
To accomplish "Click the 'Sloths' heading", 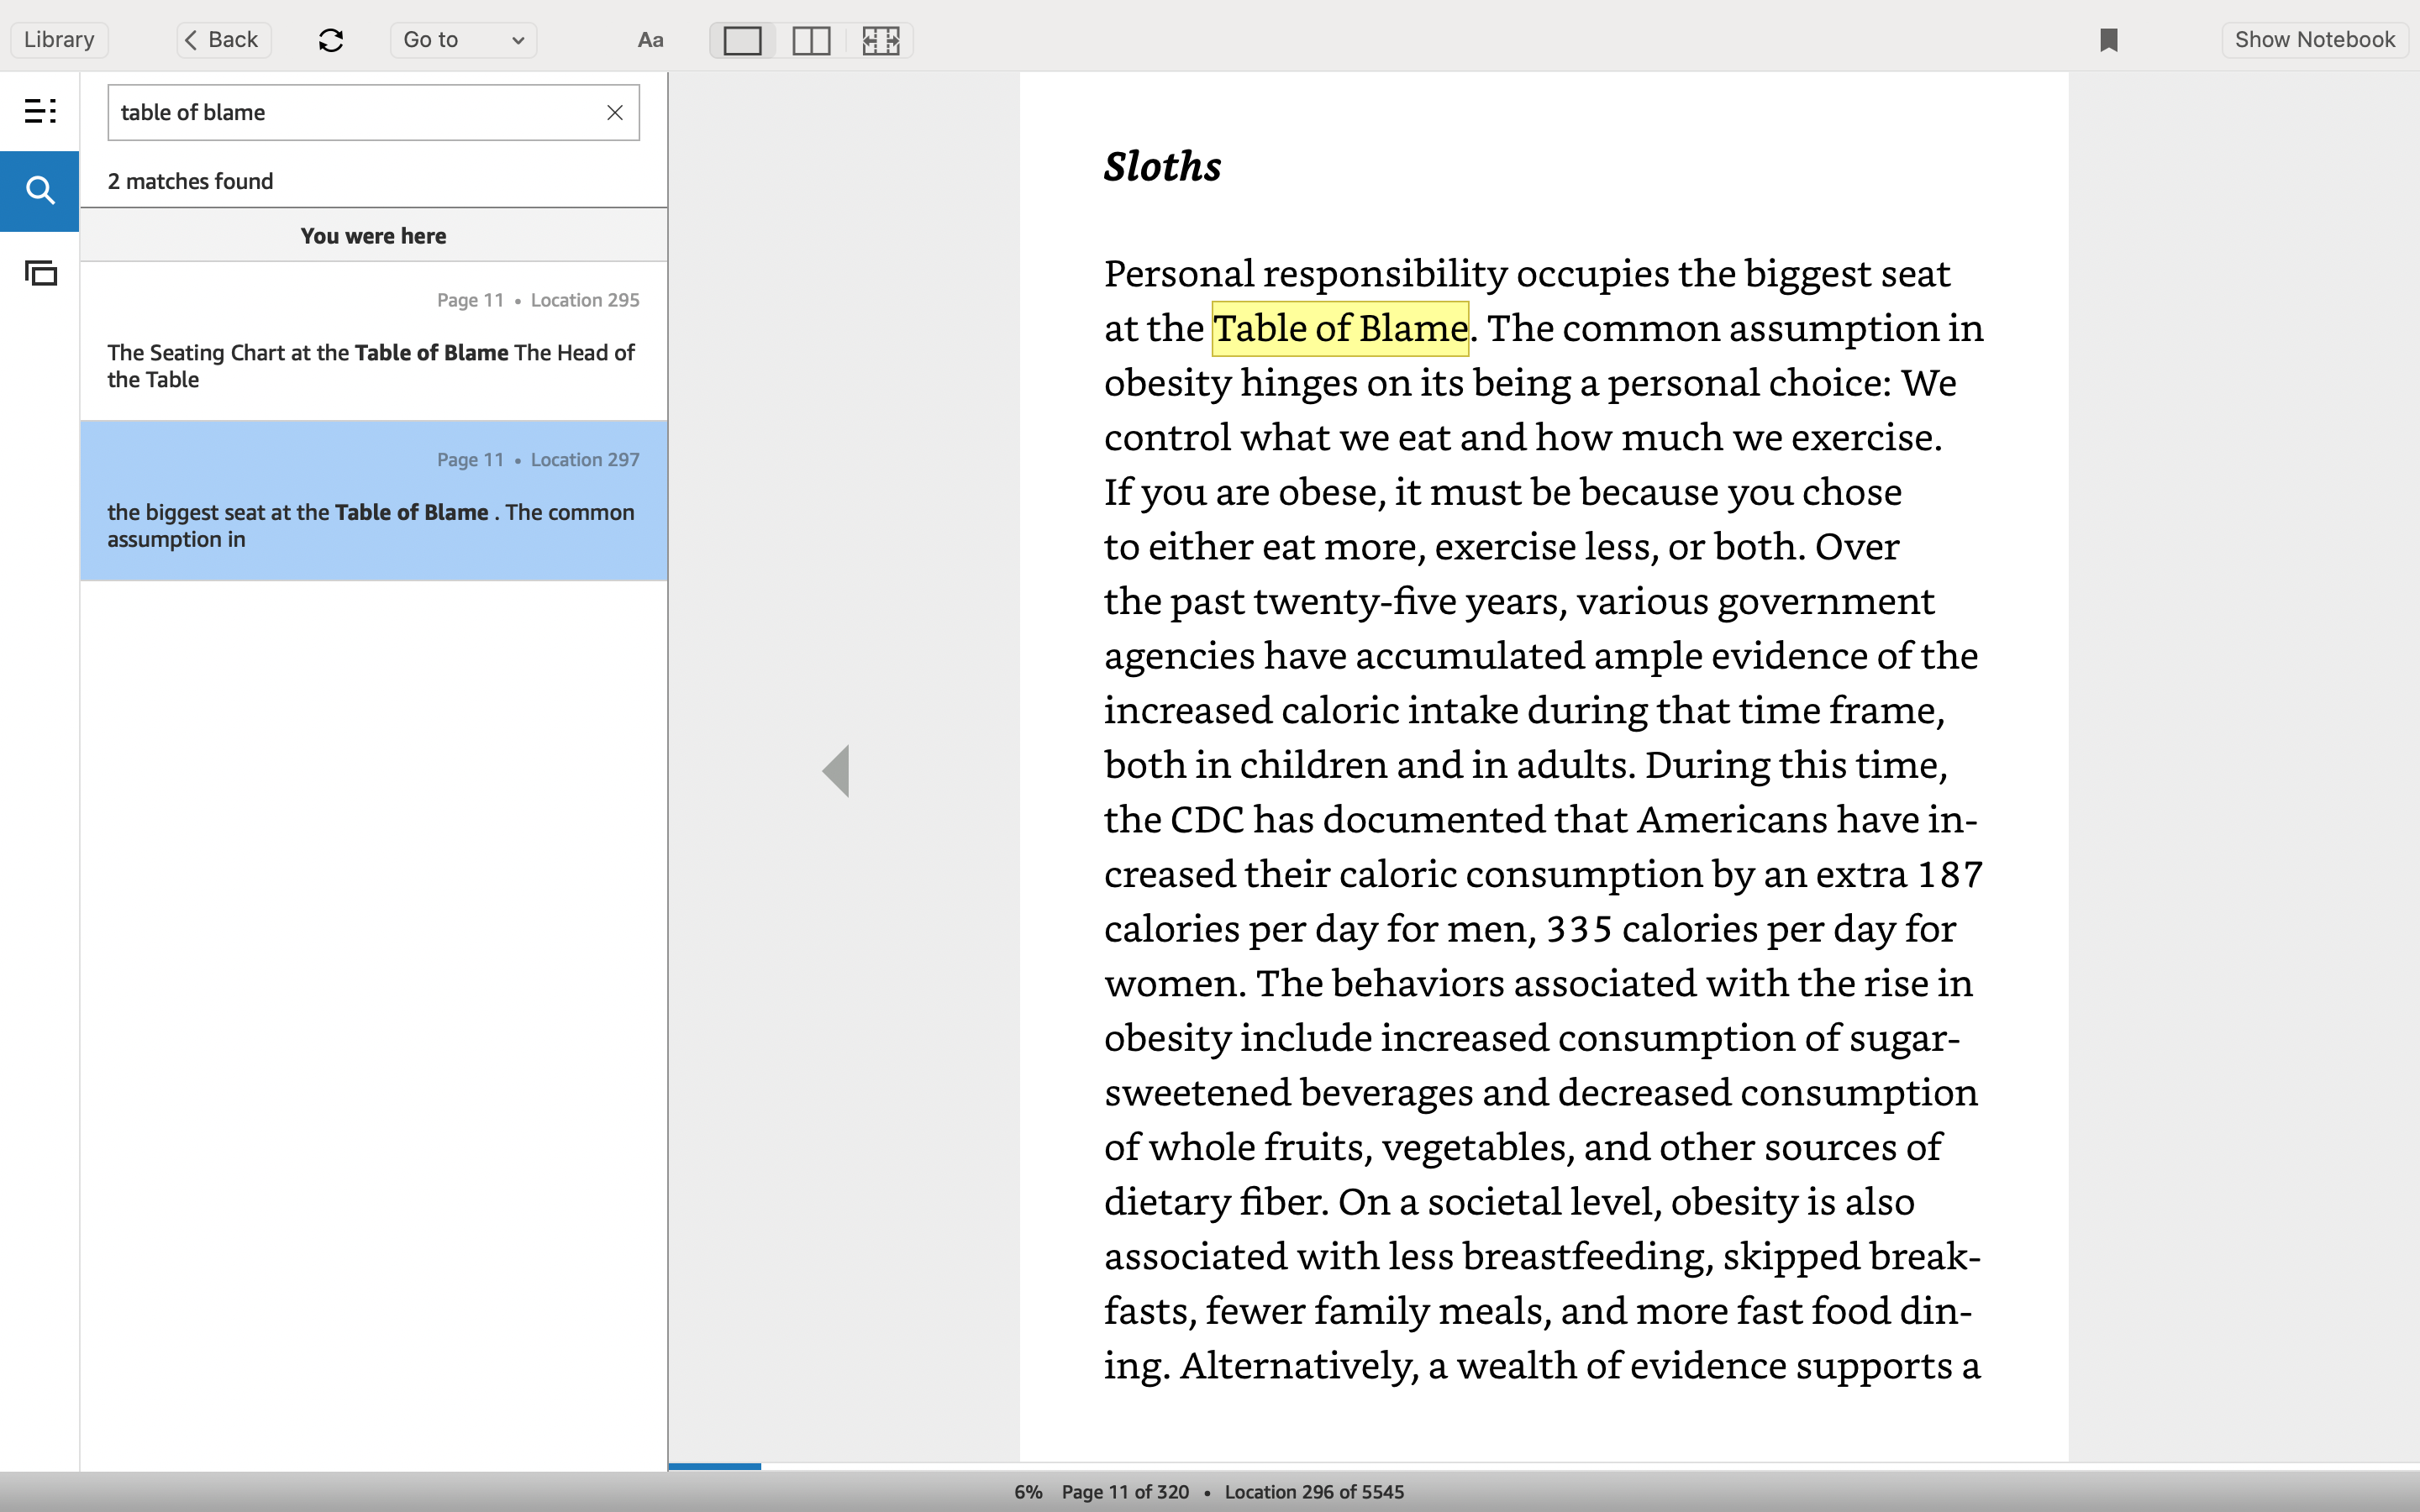I will 1162,166.
